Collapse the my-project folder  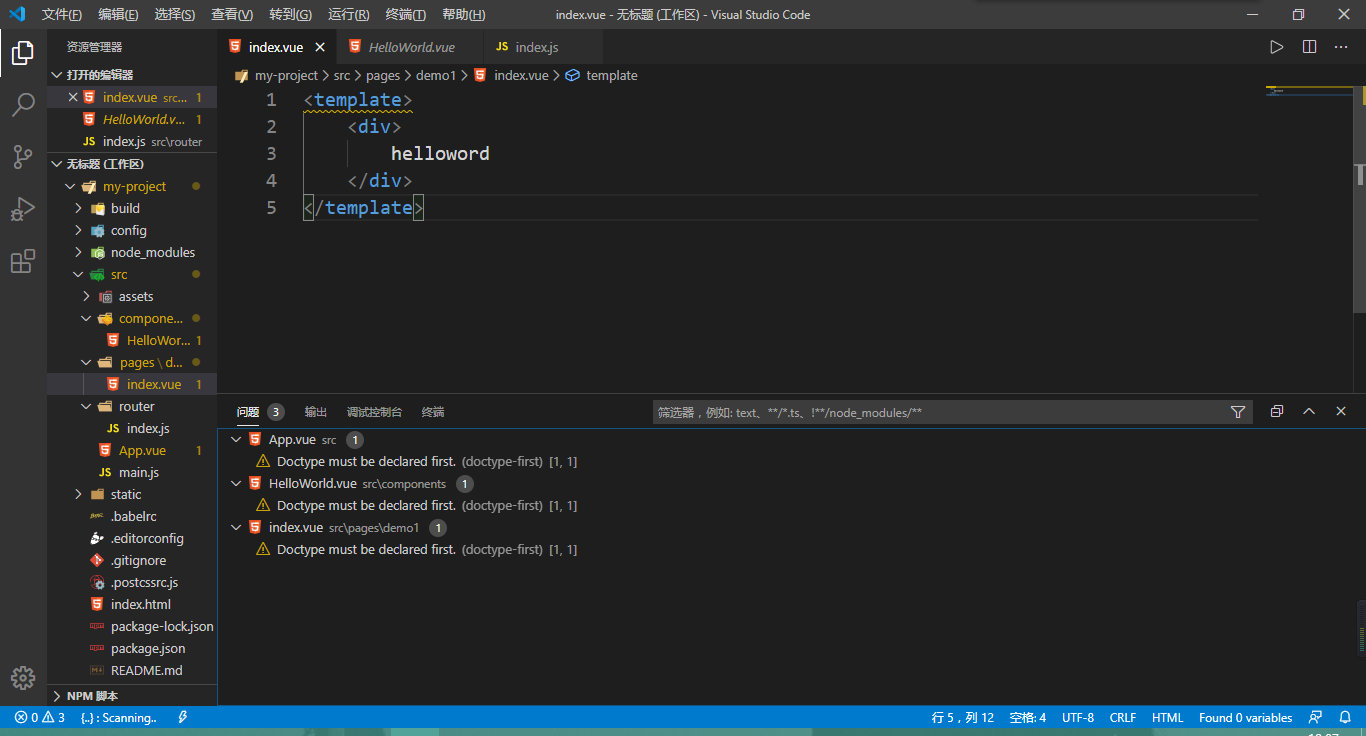[x=132, y=186]
